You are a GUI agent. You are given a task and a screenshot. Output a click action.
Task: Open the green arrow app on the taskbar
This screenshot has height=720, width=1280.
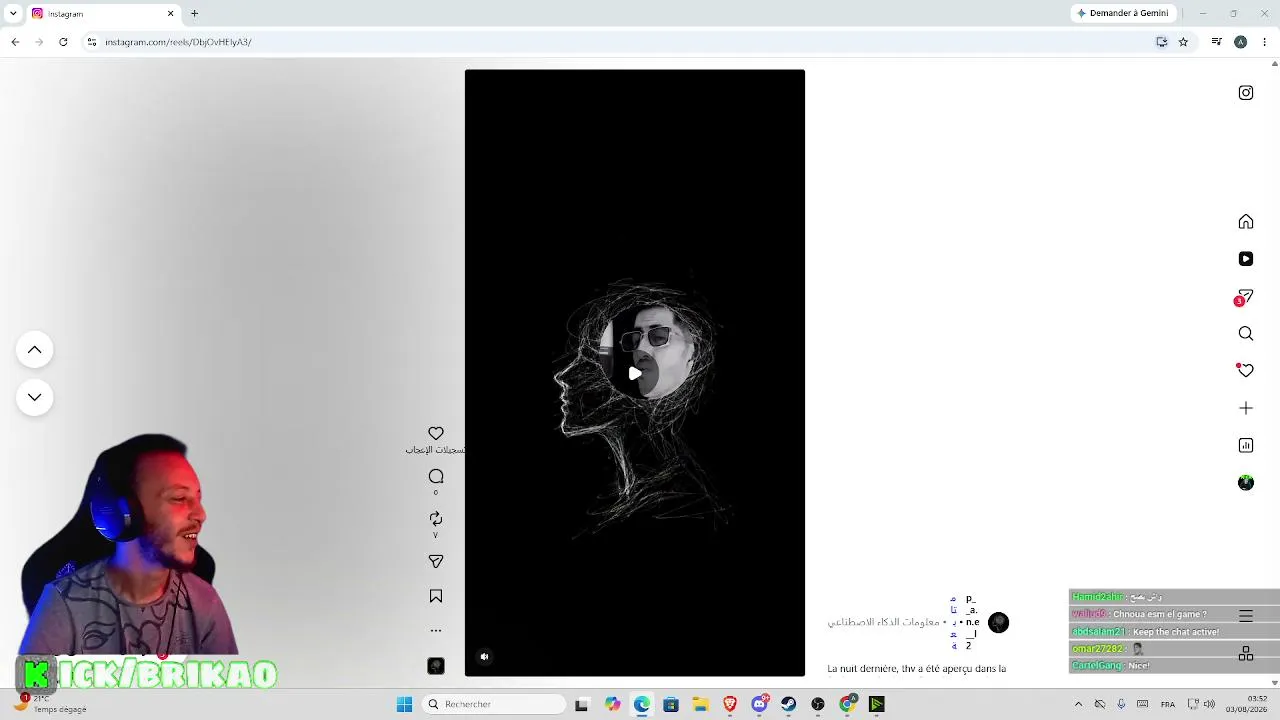(x=877, y=705)
